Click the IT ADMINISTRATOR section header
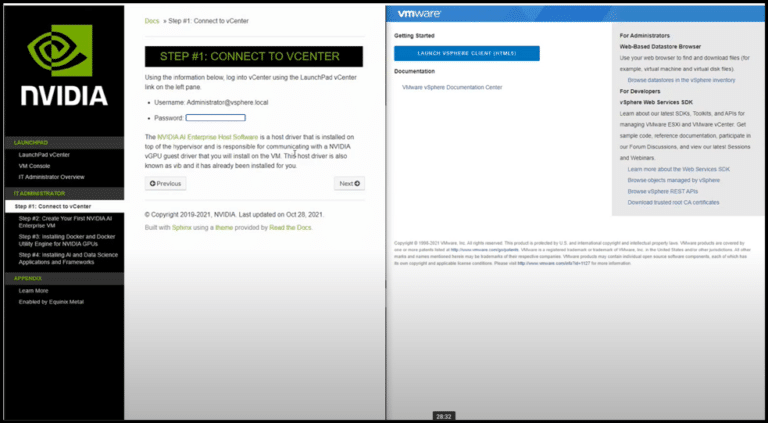 click(39, 193)
